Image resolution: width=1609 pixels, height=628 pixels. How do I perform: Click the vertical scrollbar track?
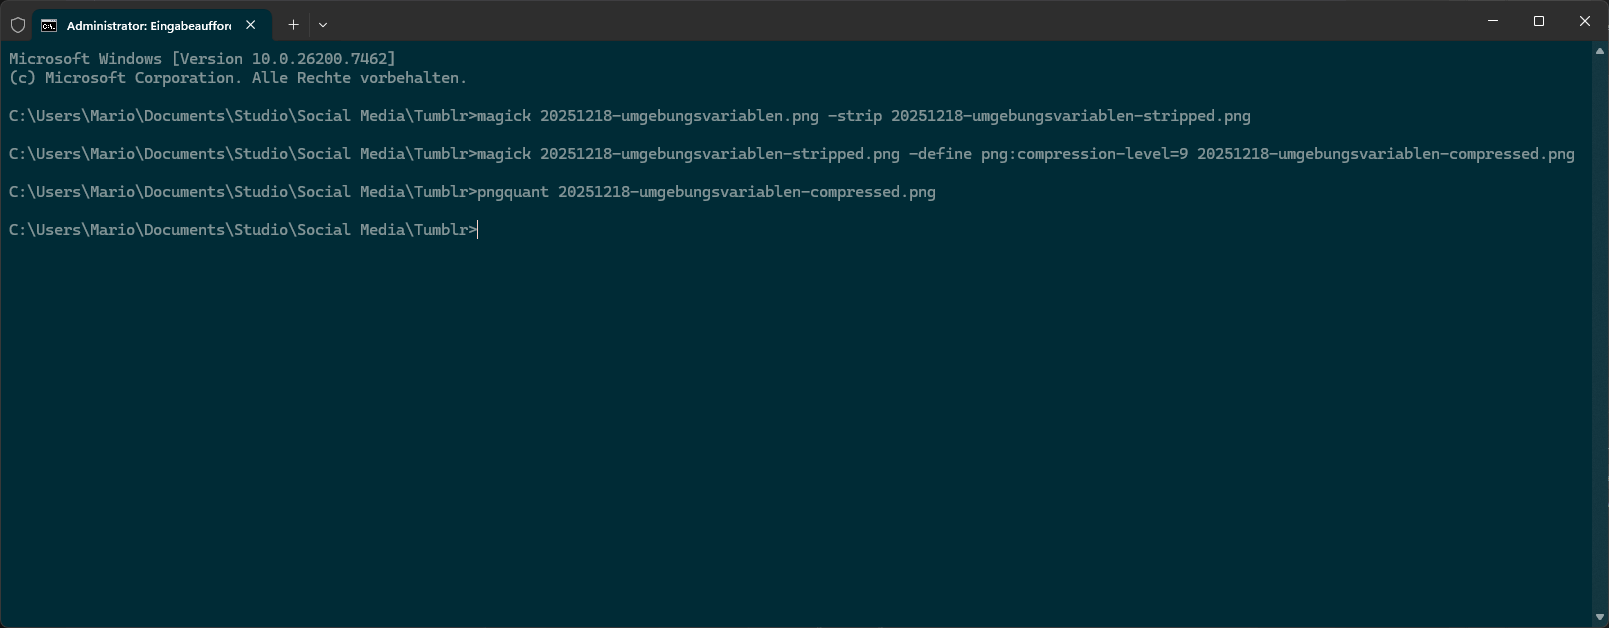(x=1600, y=330)
